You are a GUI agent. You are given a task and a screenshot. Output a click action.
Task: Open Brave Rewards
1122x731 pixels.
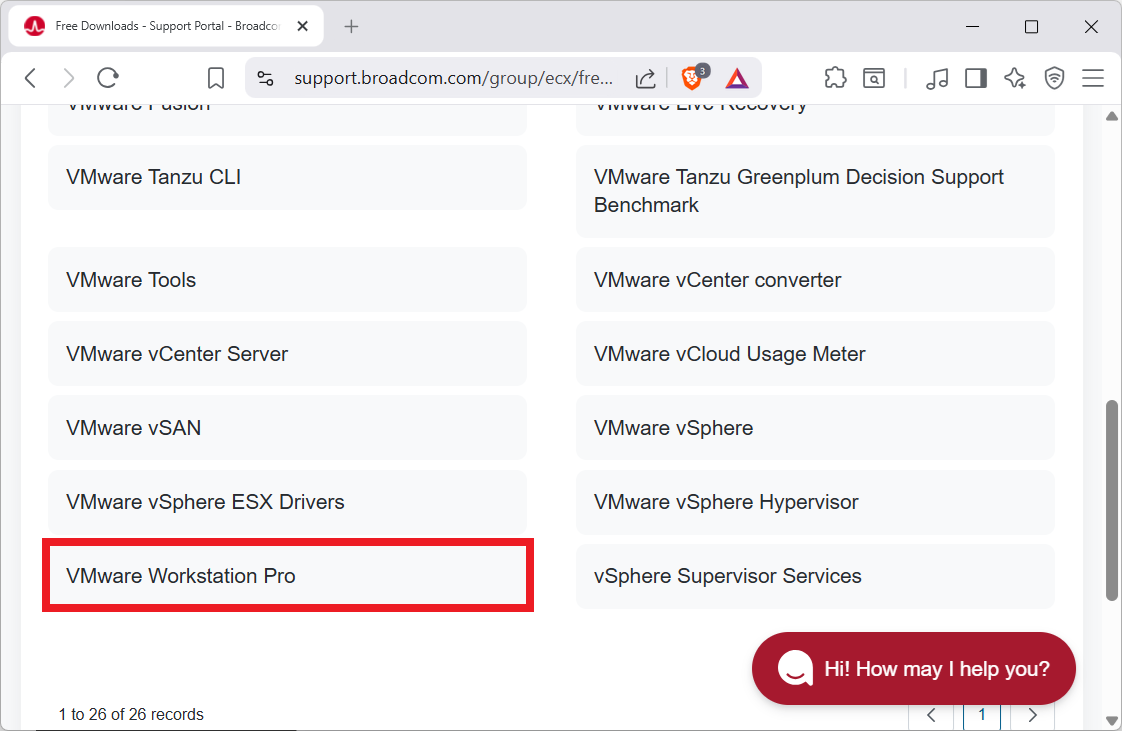[737, 78]
